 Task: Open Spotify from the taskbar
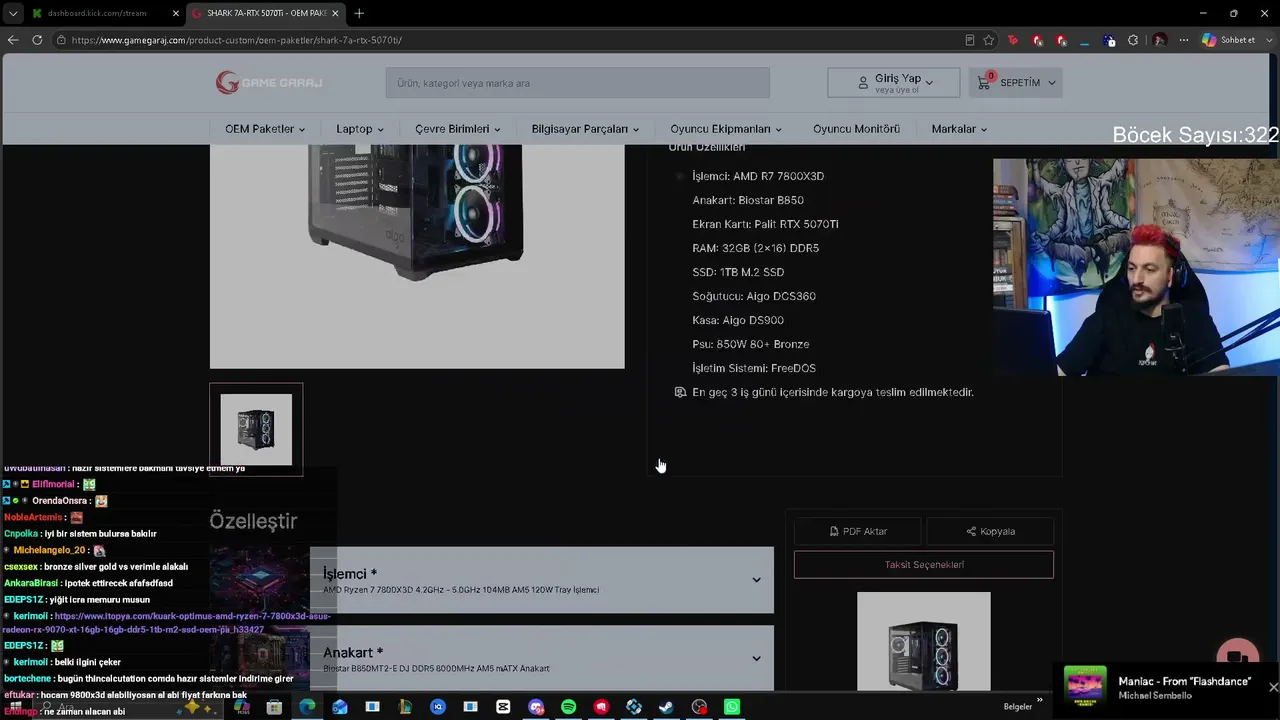point(568,707)
